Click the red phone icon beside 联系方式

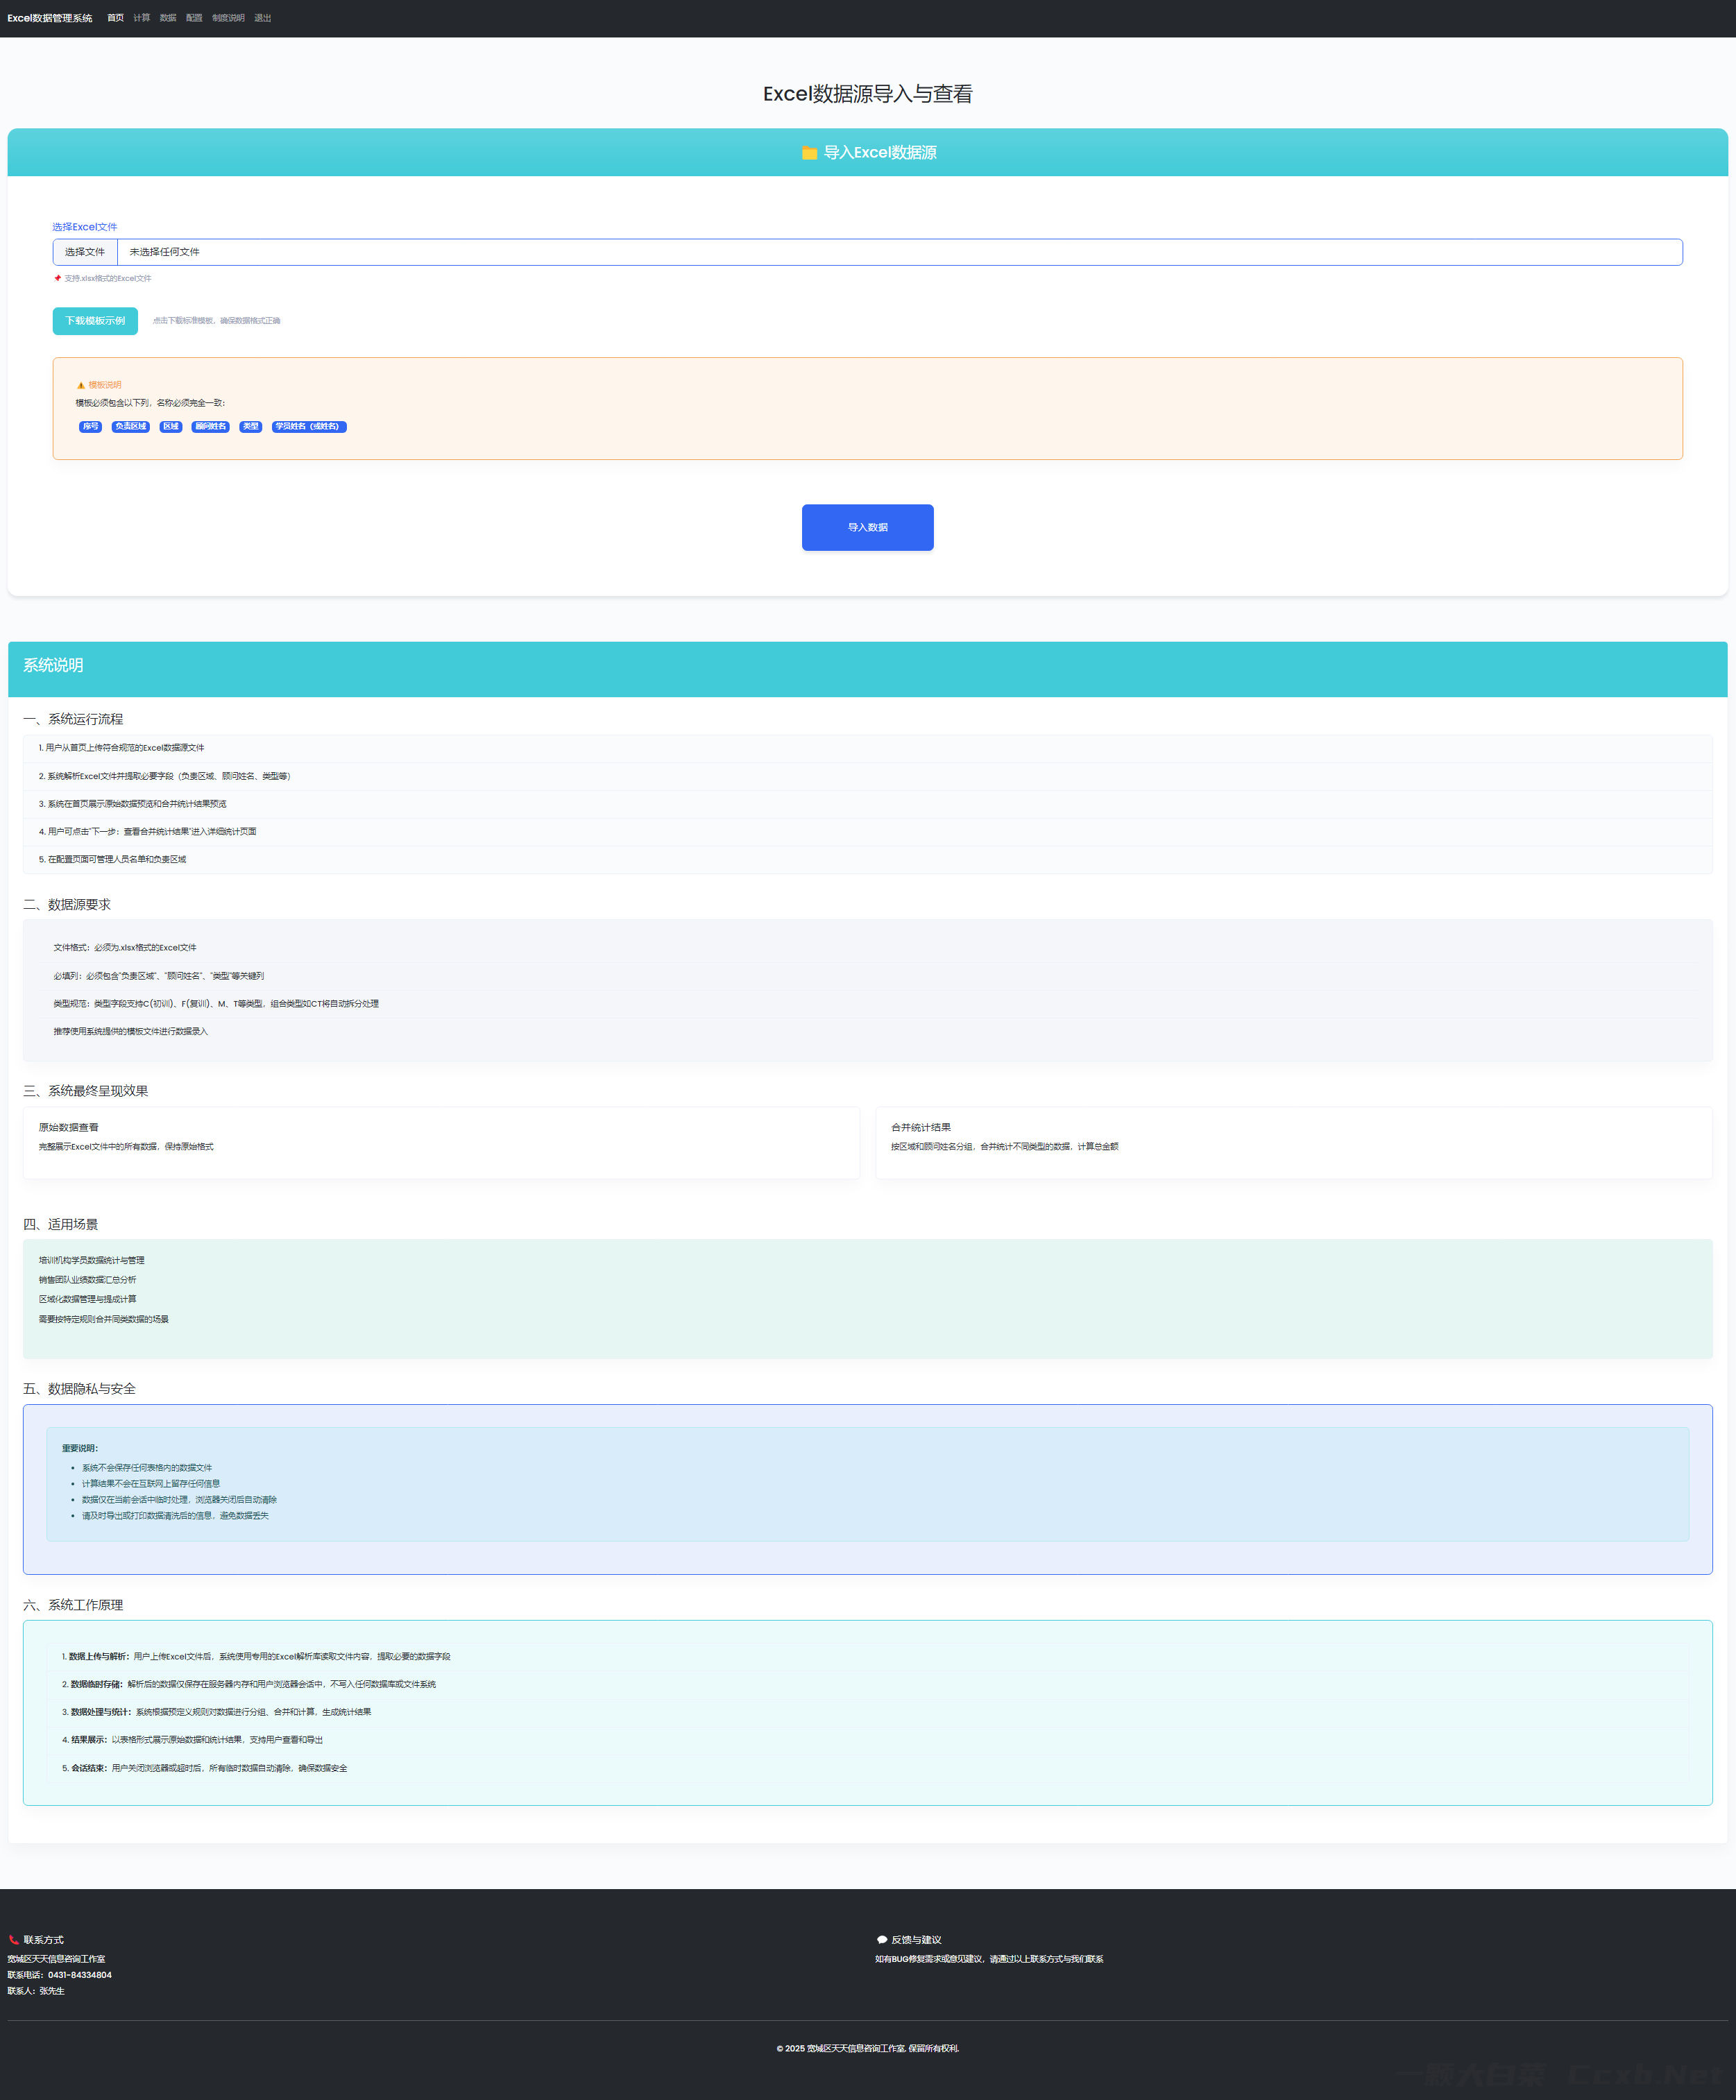coord(14,1940)
